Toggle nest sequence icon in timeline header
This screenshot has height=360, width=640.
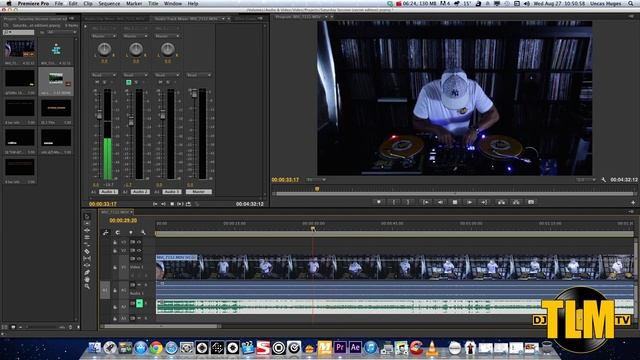point(106,232)
